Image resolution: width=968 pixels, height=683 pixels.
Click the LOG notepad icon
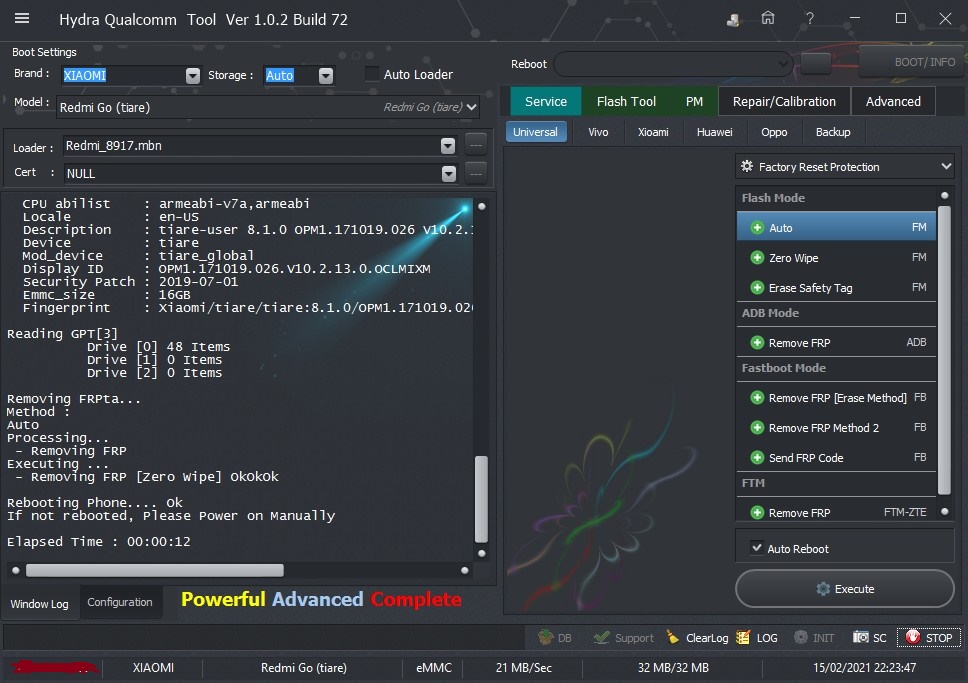click(x=743, y=637)
